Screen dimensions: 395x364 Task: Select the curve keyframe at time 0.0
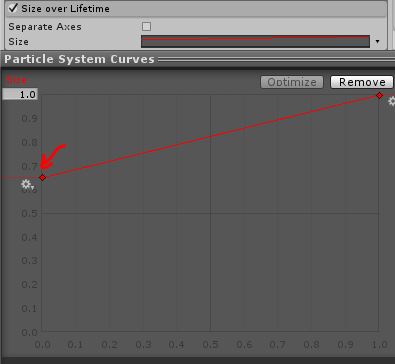pyautogui.click(x=42, y=178)
